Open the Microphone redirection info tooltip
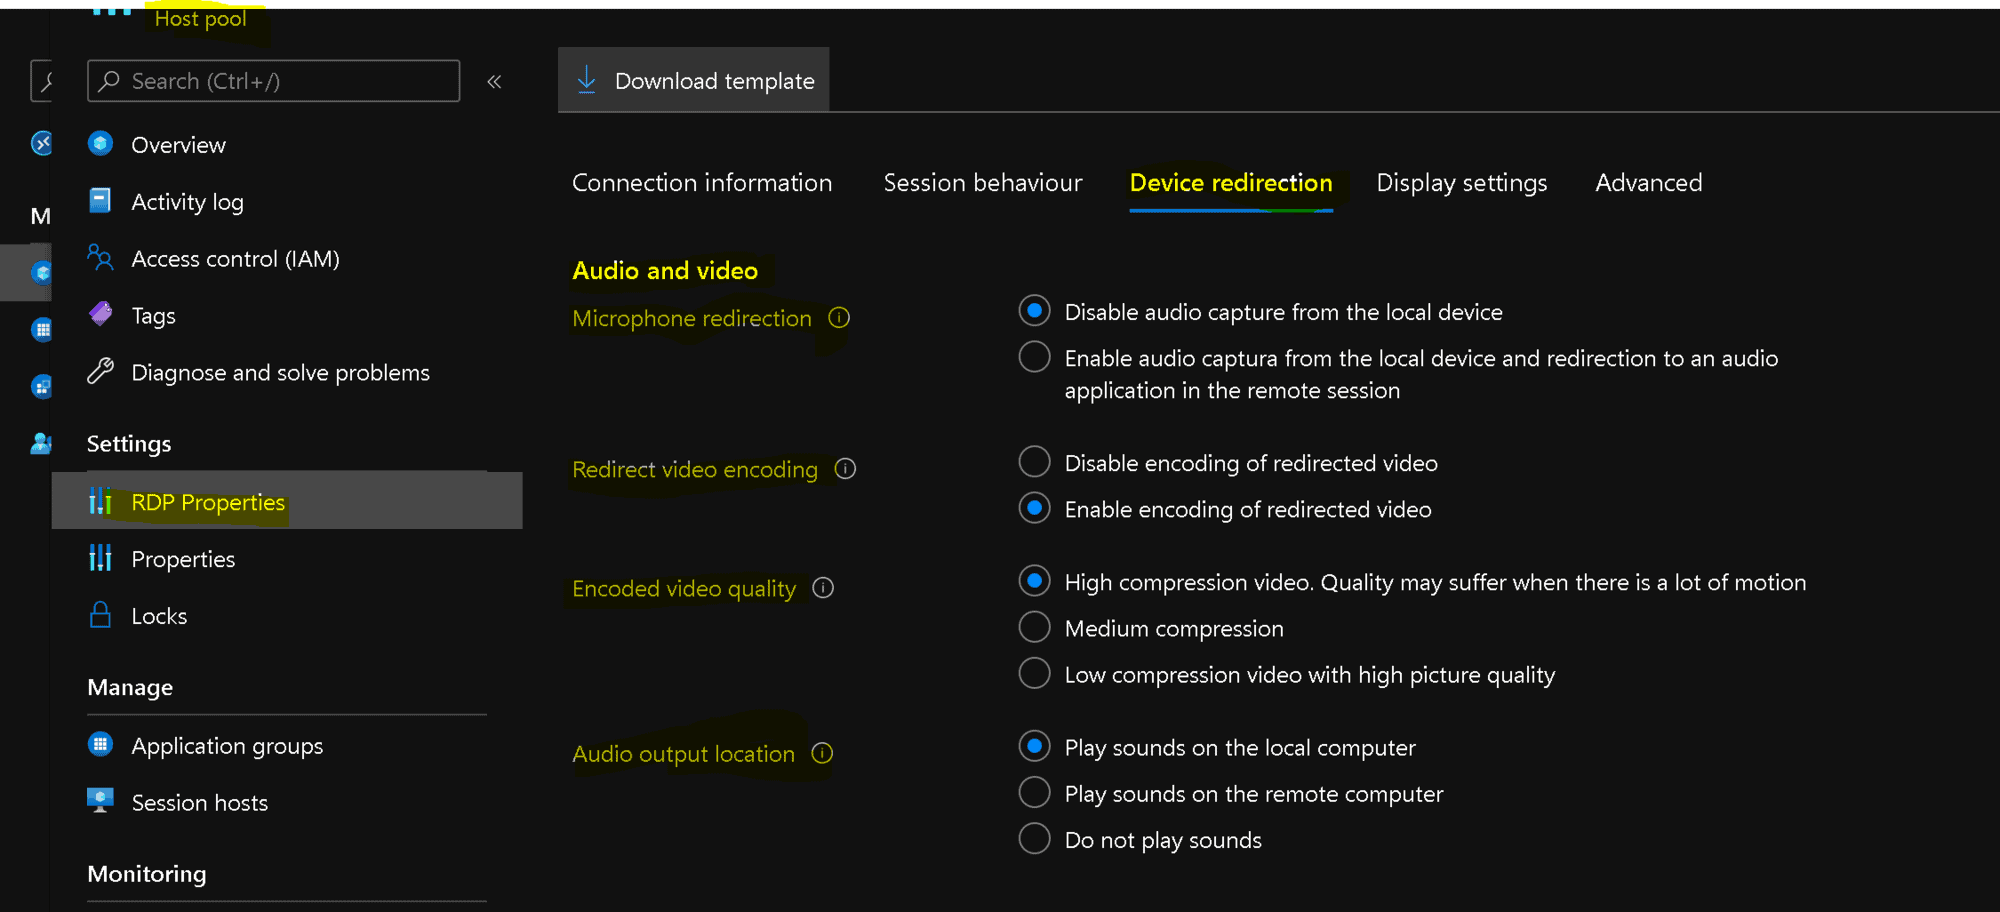This screenshot has height=912, width=2000. [x=839, y=318]
